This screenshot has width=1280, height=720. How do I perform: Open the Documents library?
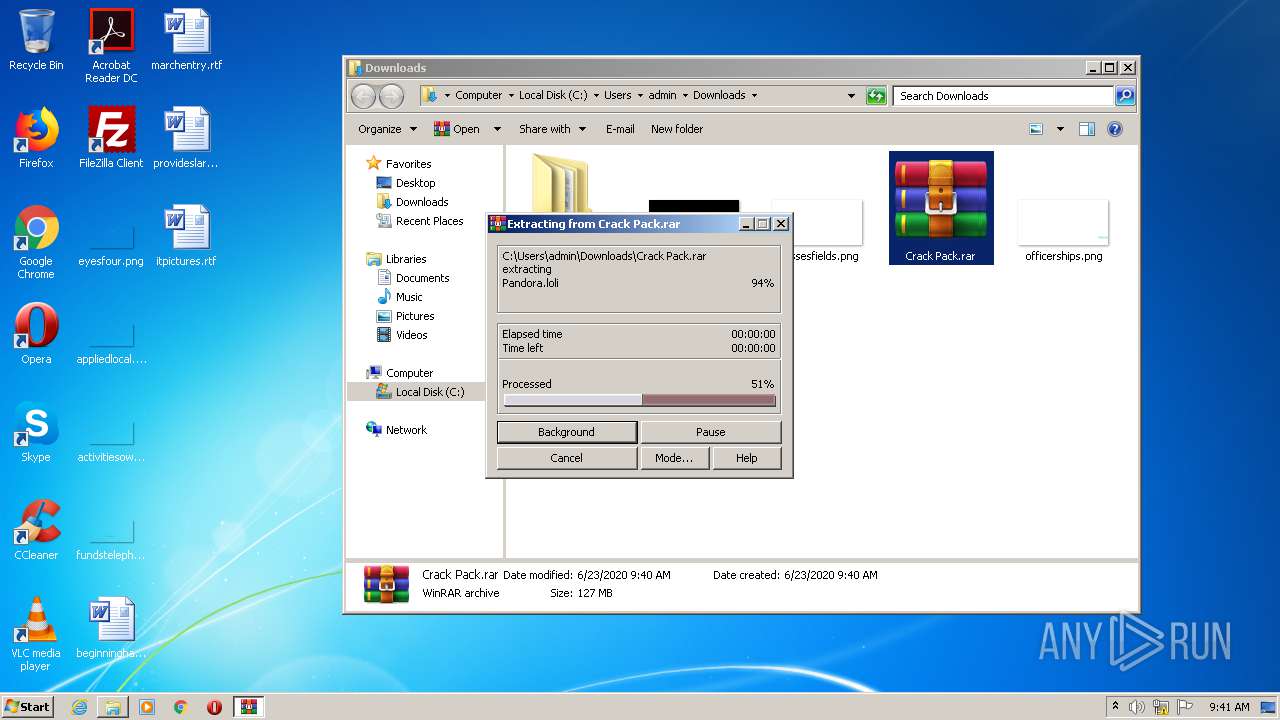click(413, 278)
